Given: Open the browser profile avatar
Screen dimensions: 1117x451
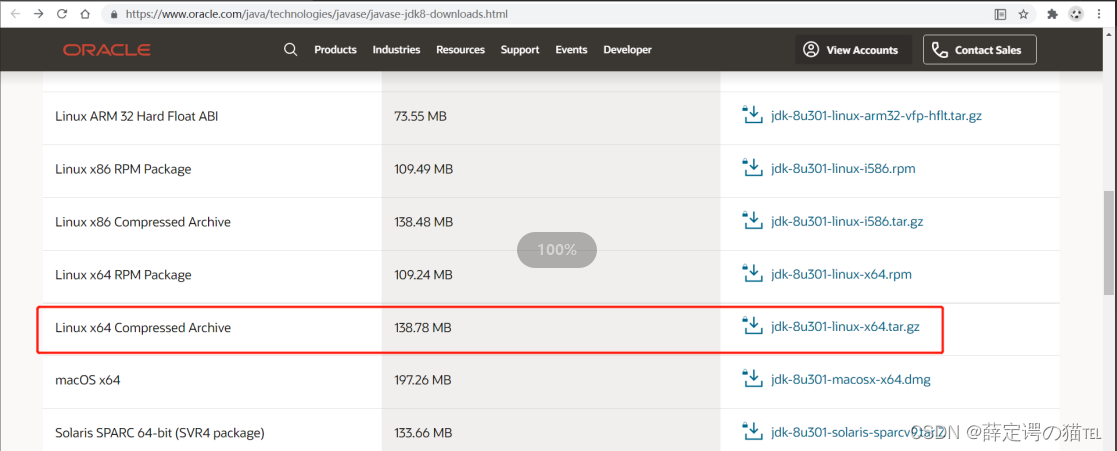Looking at the screenshot, I should (1076, 14).
